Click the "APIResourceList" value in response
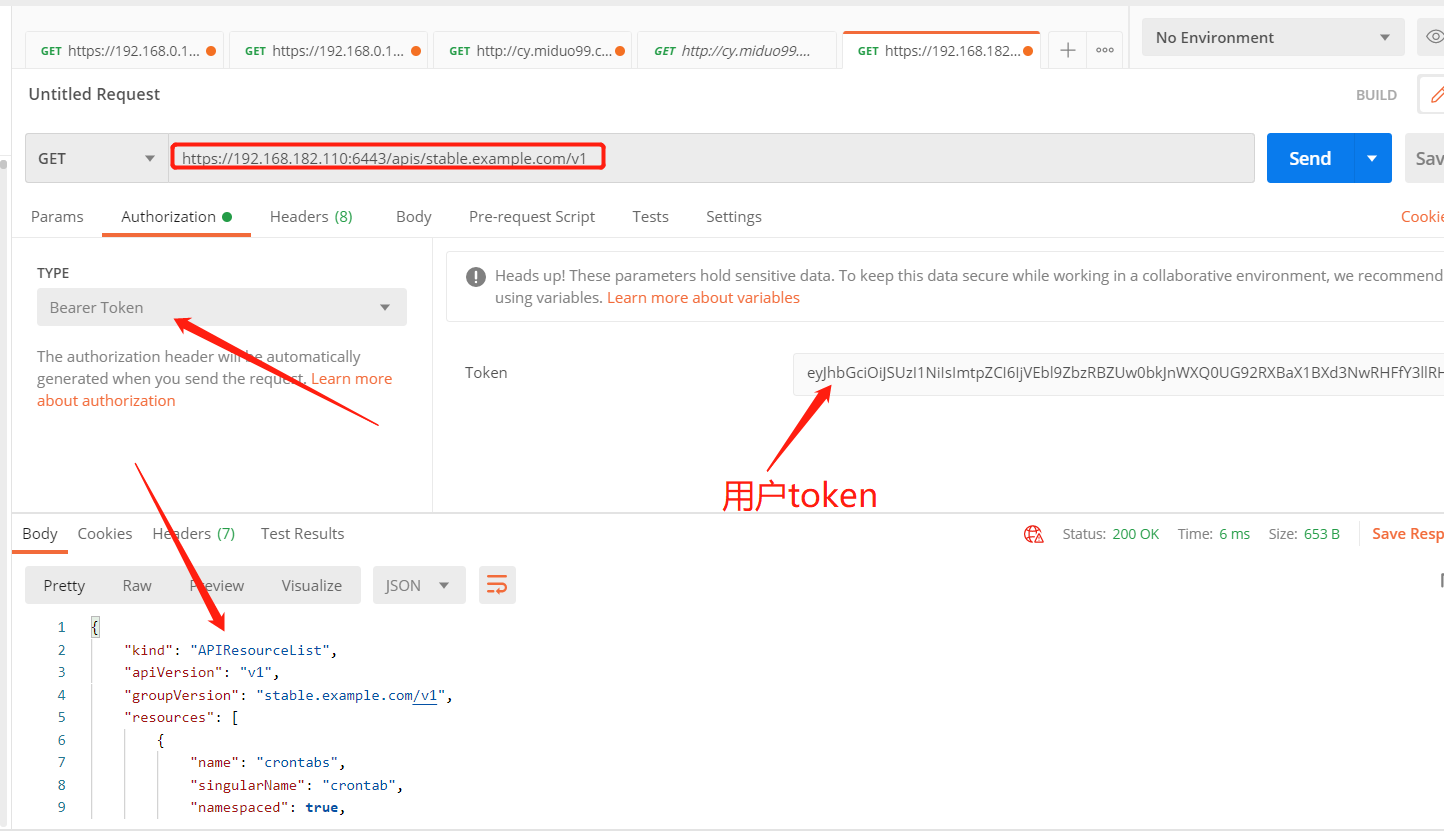 (260, 650)
